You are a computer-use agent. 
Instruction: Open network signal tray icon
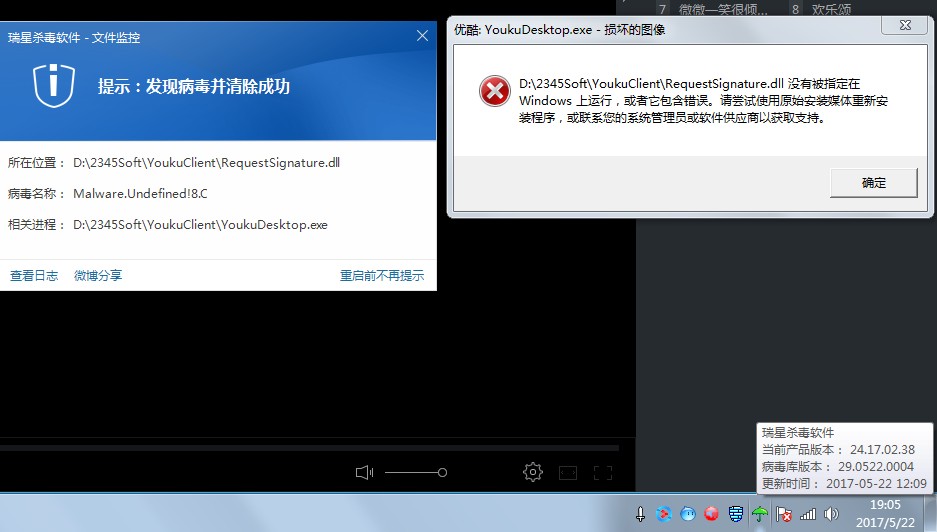click(807, 513)
